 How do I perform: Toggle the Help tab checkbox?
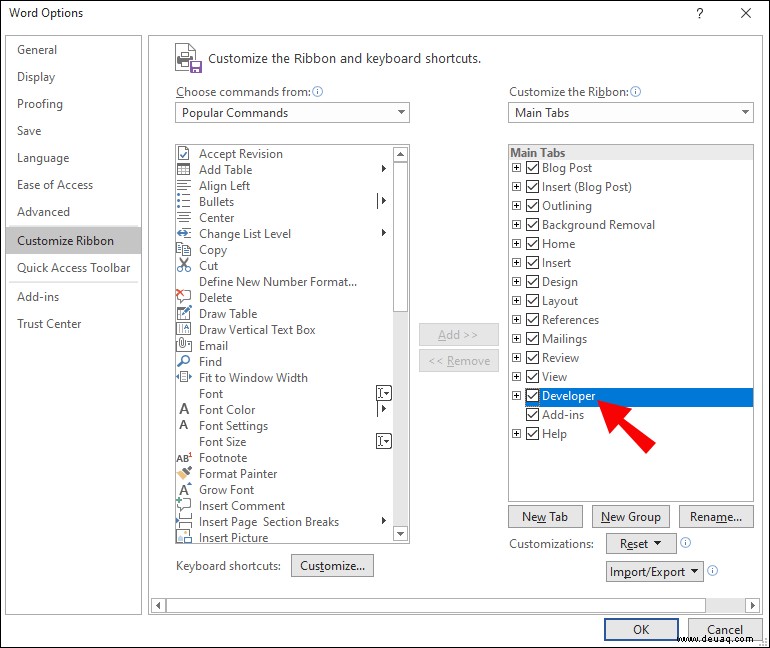(532, 434)
